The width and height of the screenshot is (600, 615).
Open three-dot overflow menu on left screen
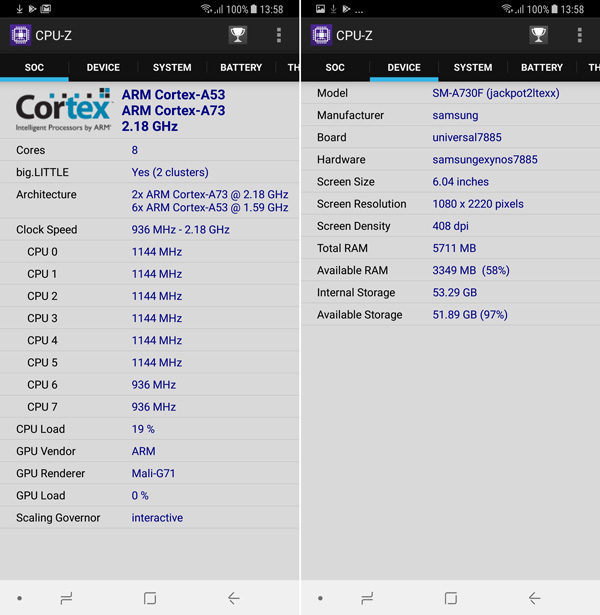pos(278,35)
